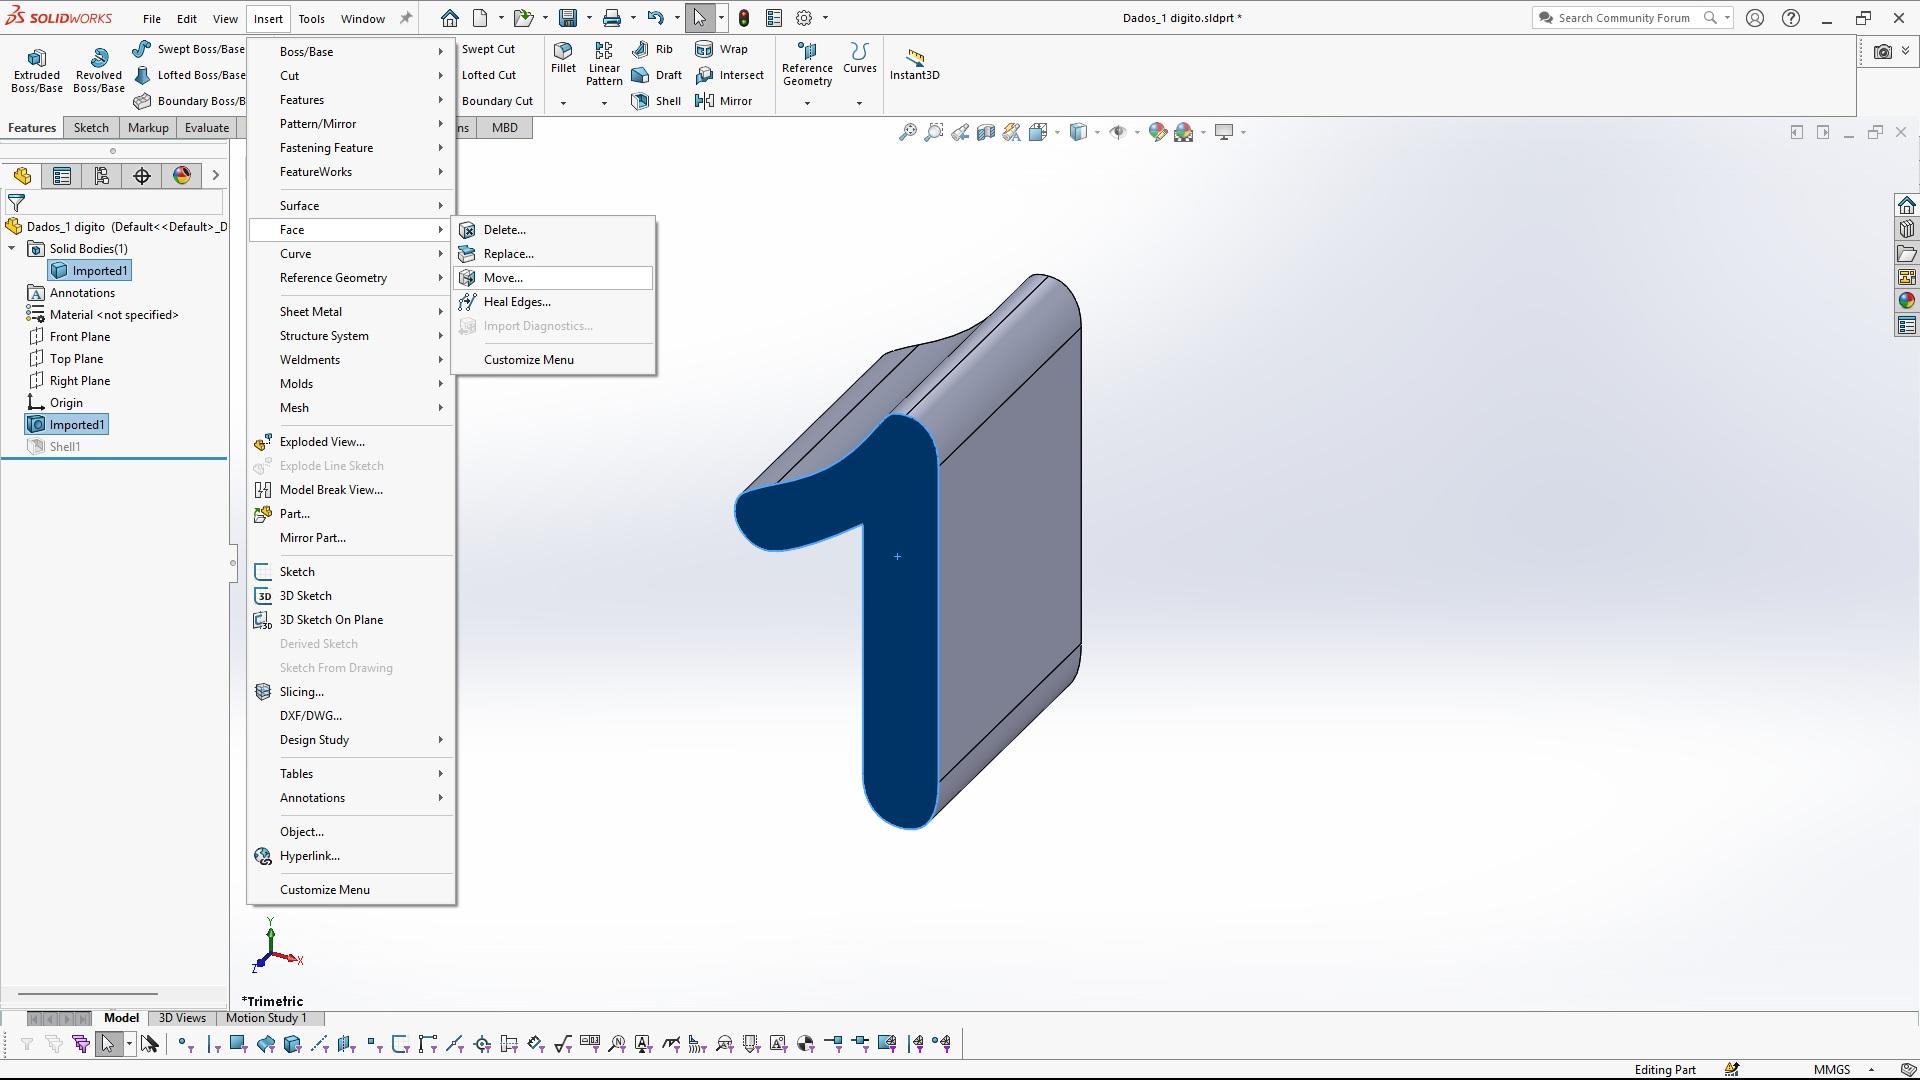The height and width of the screenshot is (1080, 1920).
Task: Open the Surface submenu
Action: coord(351,206)
